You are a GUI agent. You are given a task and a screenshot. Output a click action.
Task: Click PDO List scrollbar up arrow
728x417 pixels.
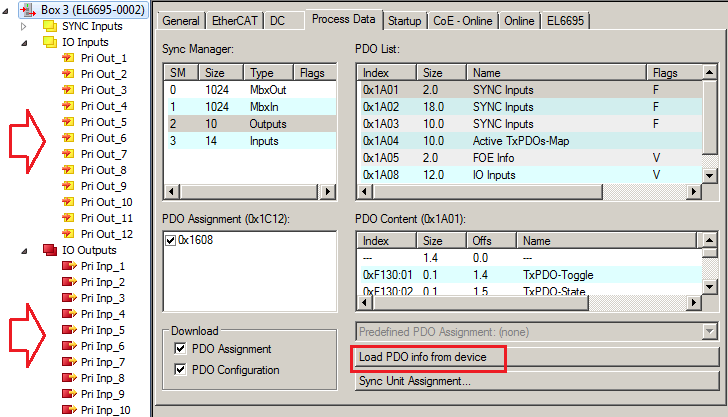pyautogui.click(x=709, y=72)
